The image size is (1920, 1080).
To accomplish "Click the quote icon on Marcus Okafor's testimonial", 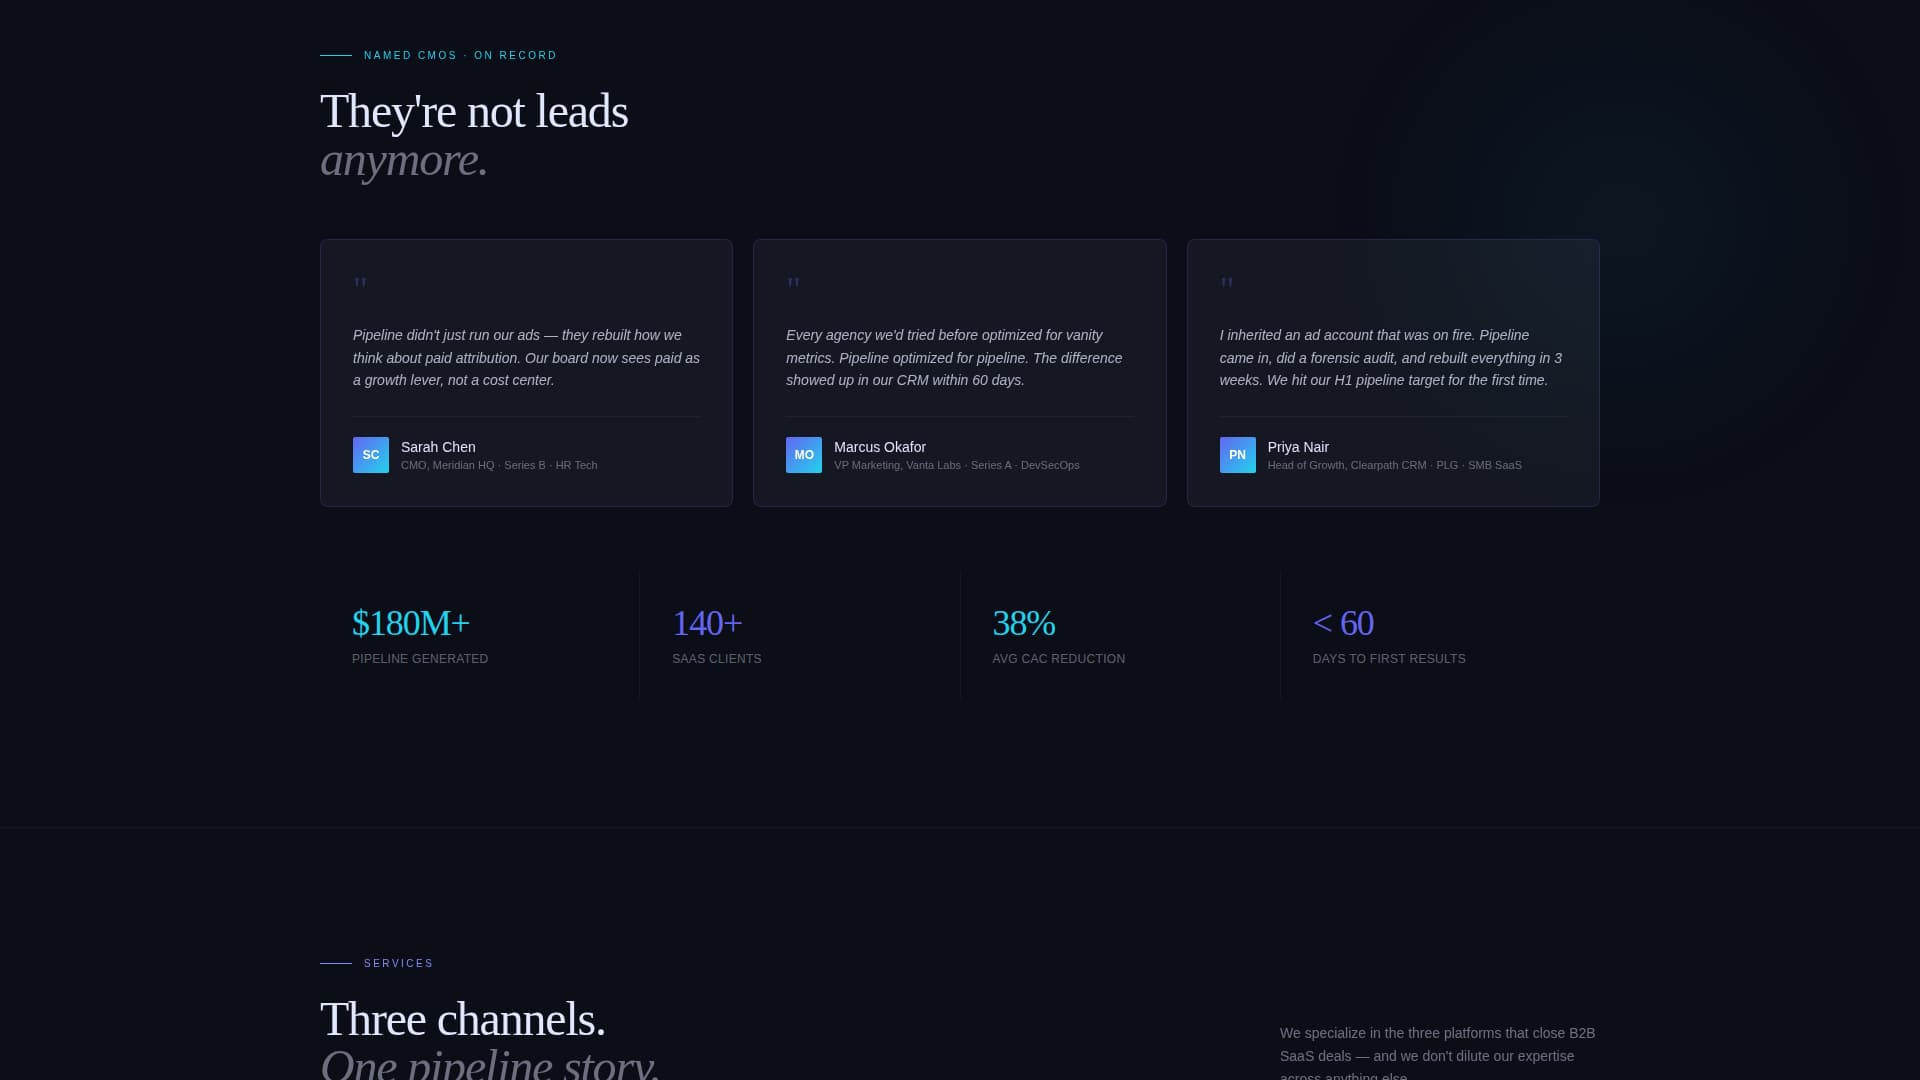I will 795,283.
